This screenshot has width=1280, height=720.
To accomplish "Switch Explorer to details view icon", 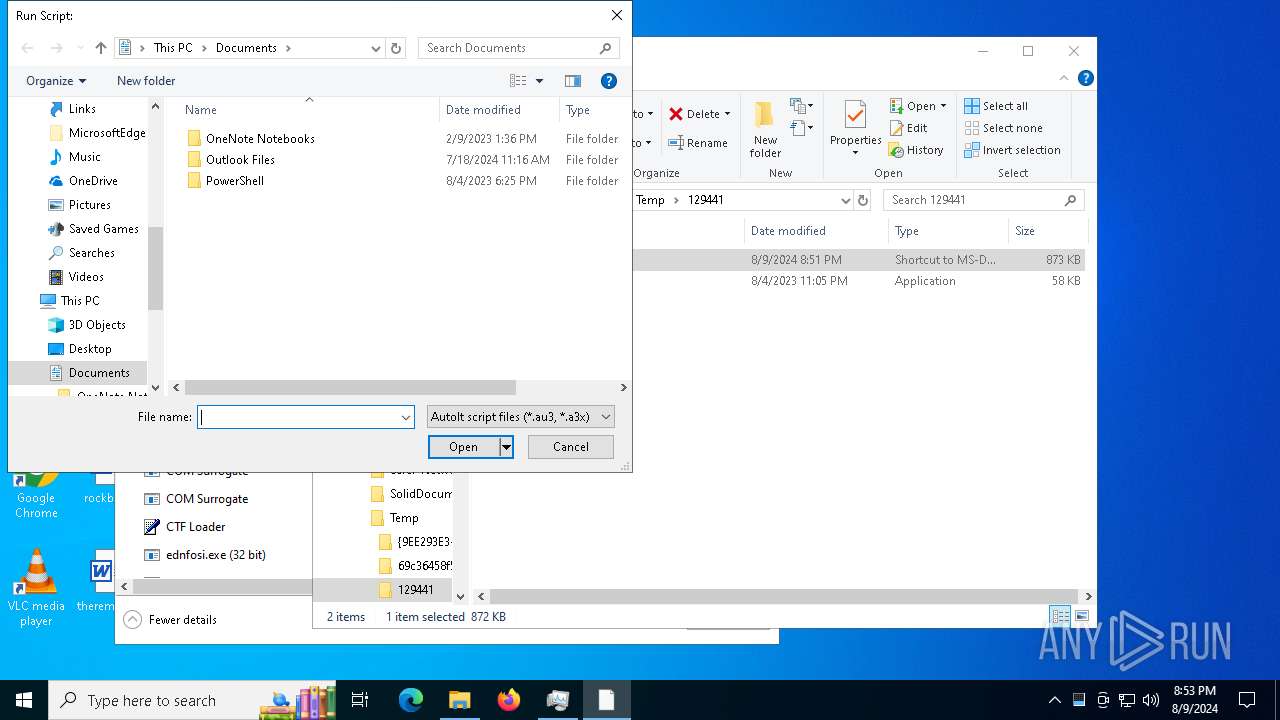I will (1059, 616).
